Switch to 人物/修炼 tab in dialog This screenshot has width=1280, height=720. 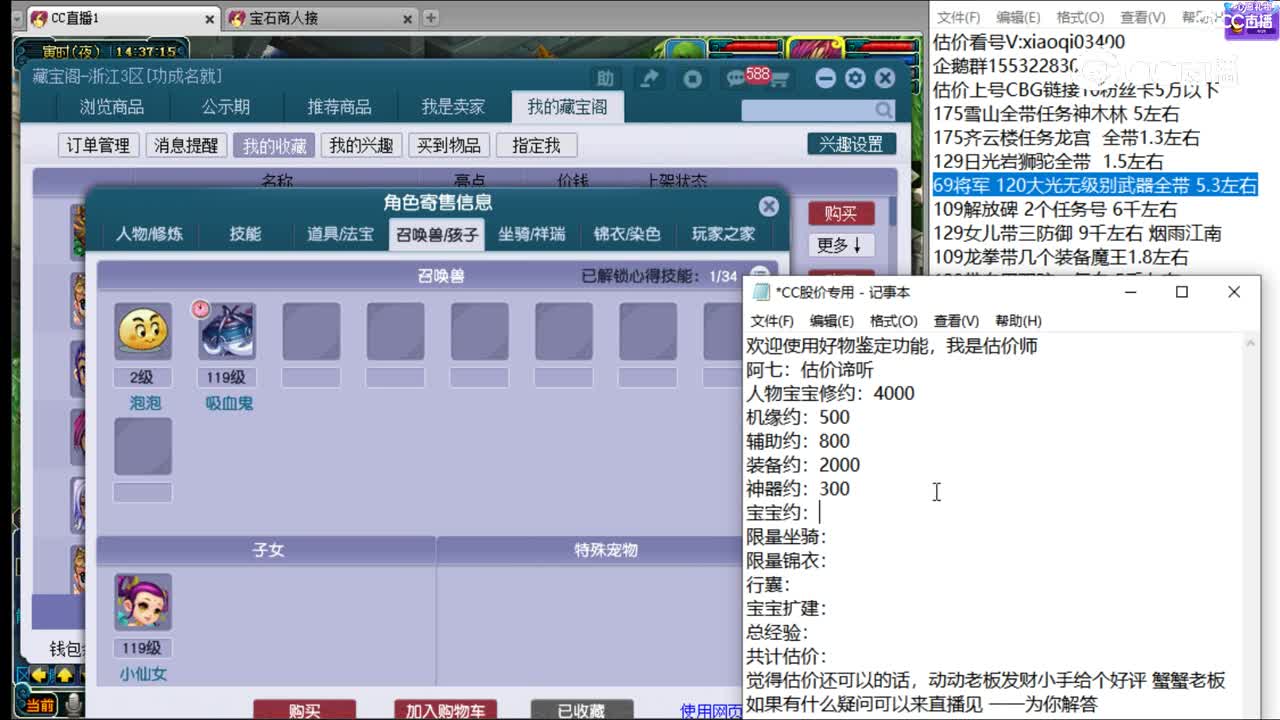point(149,234)
